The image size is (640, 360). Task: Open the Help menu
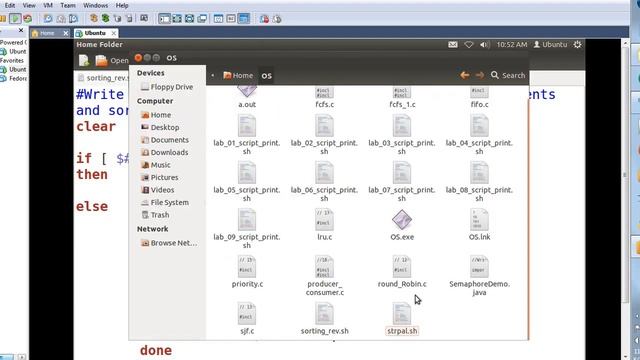122,5
